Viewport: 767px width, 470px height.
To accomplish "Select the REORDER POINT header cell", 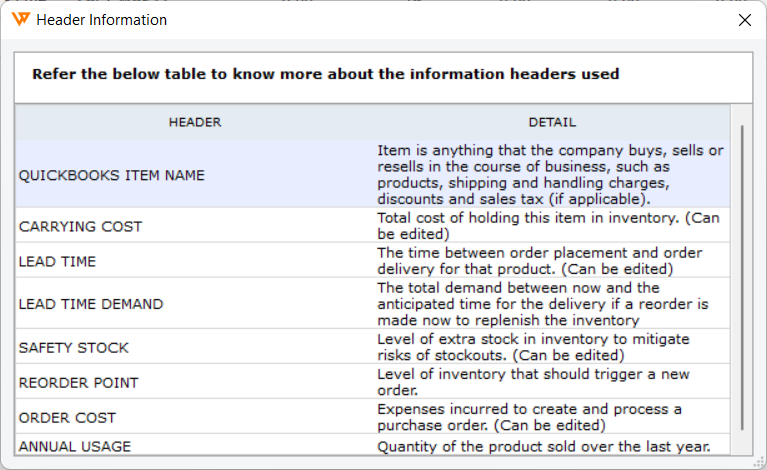I will pos(195,382).
